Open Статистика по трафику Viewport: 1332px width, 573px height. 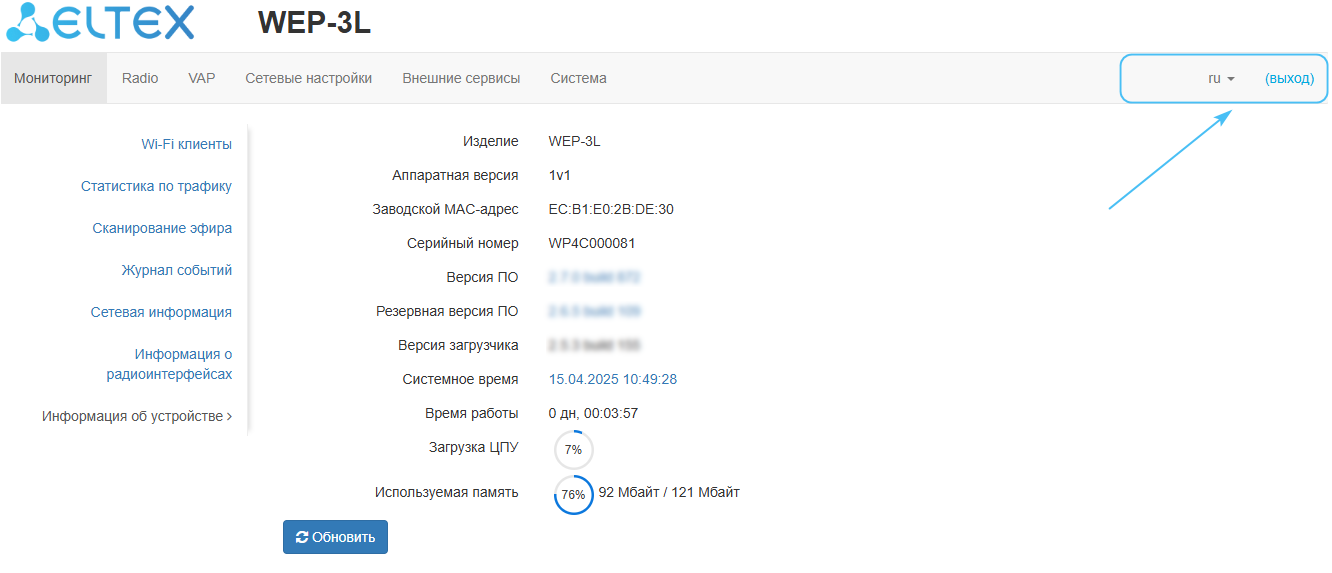156,186
